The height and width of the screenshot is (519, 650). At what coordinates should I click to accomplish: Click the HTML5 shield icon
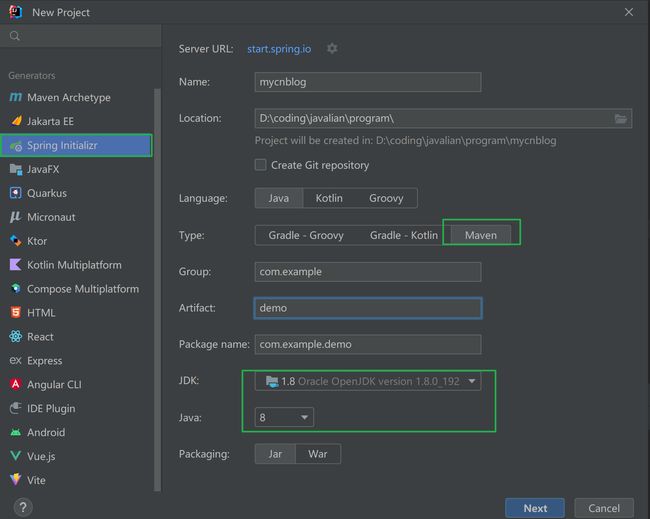[15, 313]
